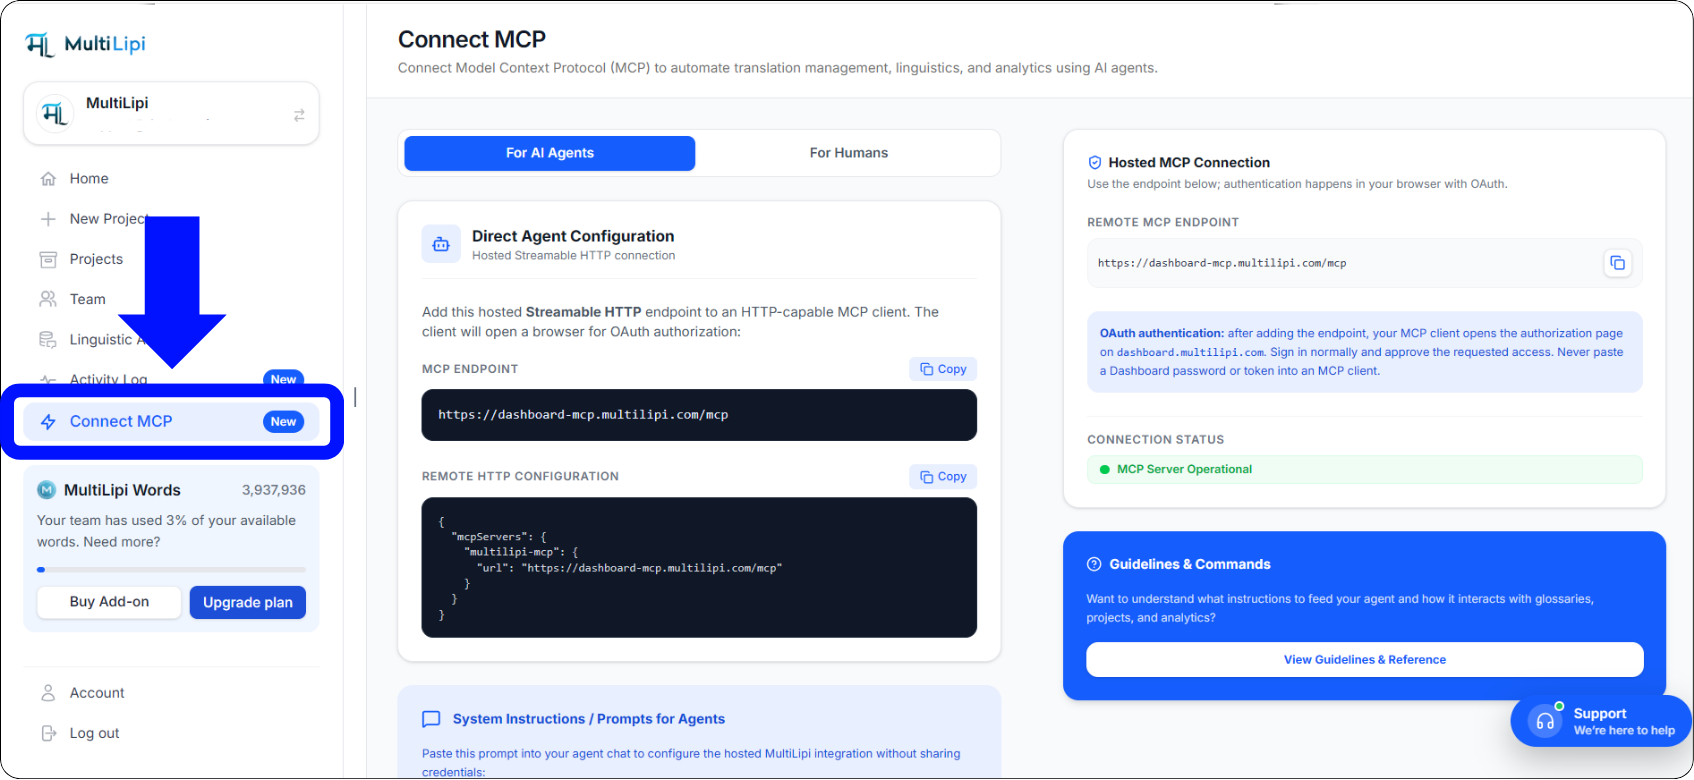The height and width of the screenshot is (780, 1694).
Task: Copy the MCP Endpoint URL
Action: click(x=943, y=369)
